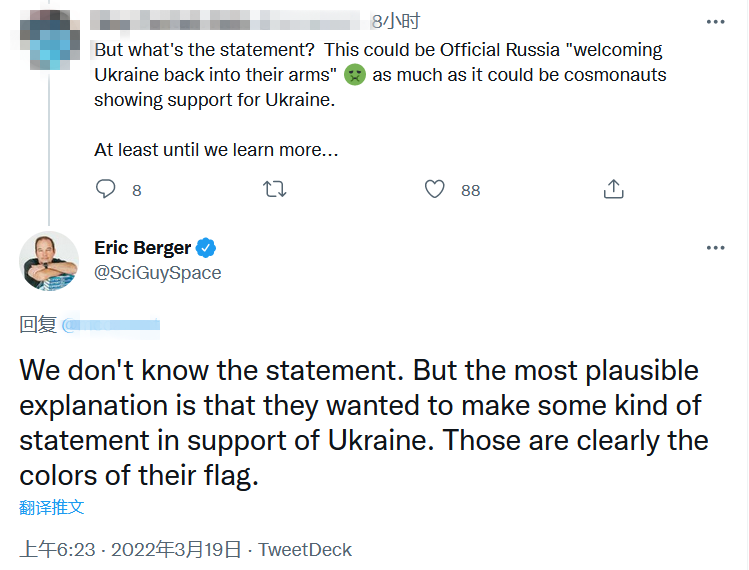Click the 8小时 timestamp on top tweet
The image size is (749, 570).
click(x=395, y=21)
